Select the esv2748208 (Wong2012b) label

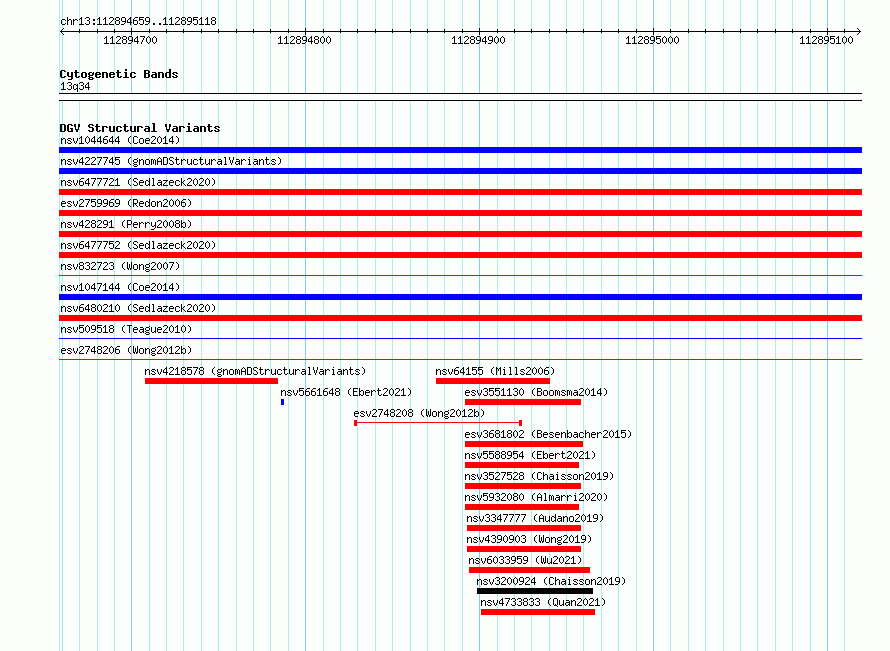click(419, 413)
